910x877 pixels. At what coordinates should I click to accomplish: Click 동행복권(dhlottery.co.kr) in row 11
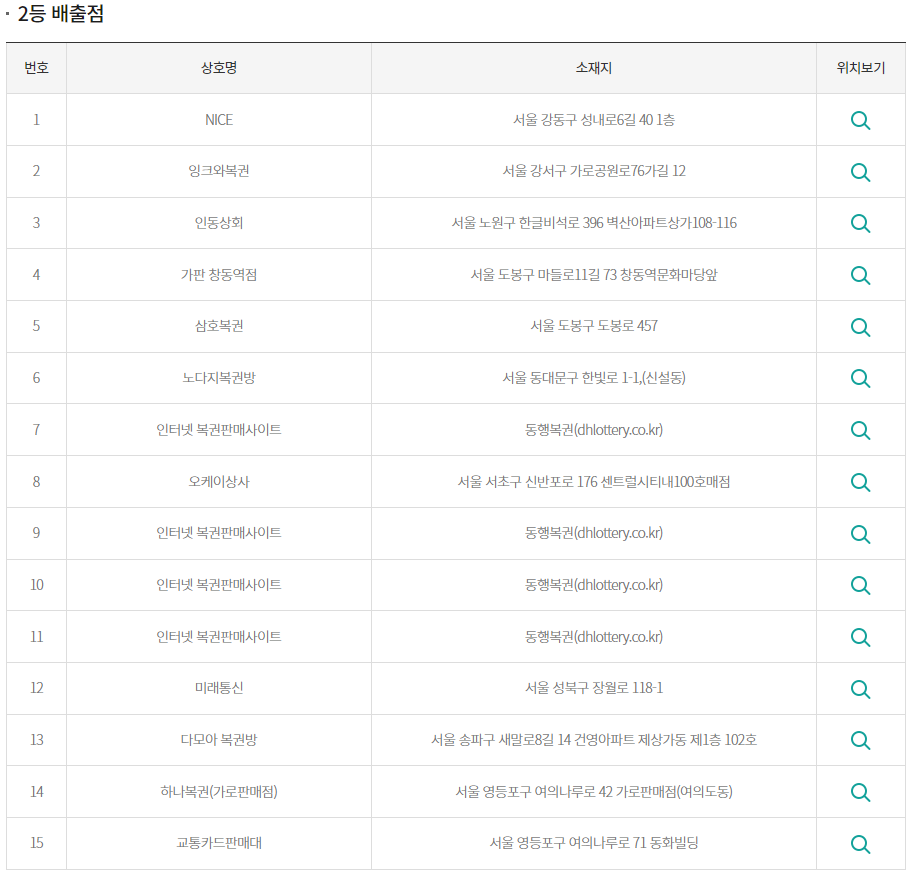[x=594, y=636]
